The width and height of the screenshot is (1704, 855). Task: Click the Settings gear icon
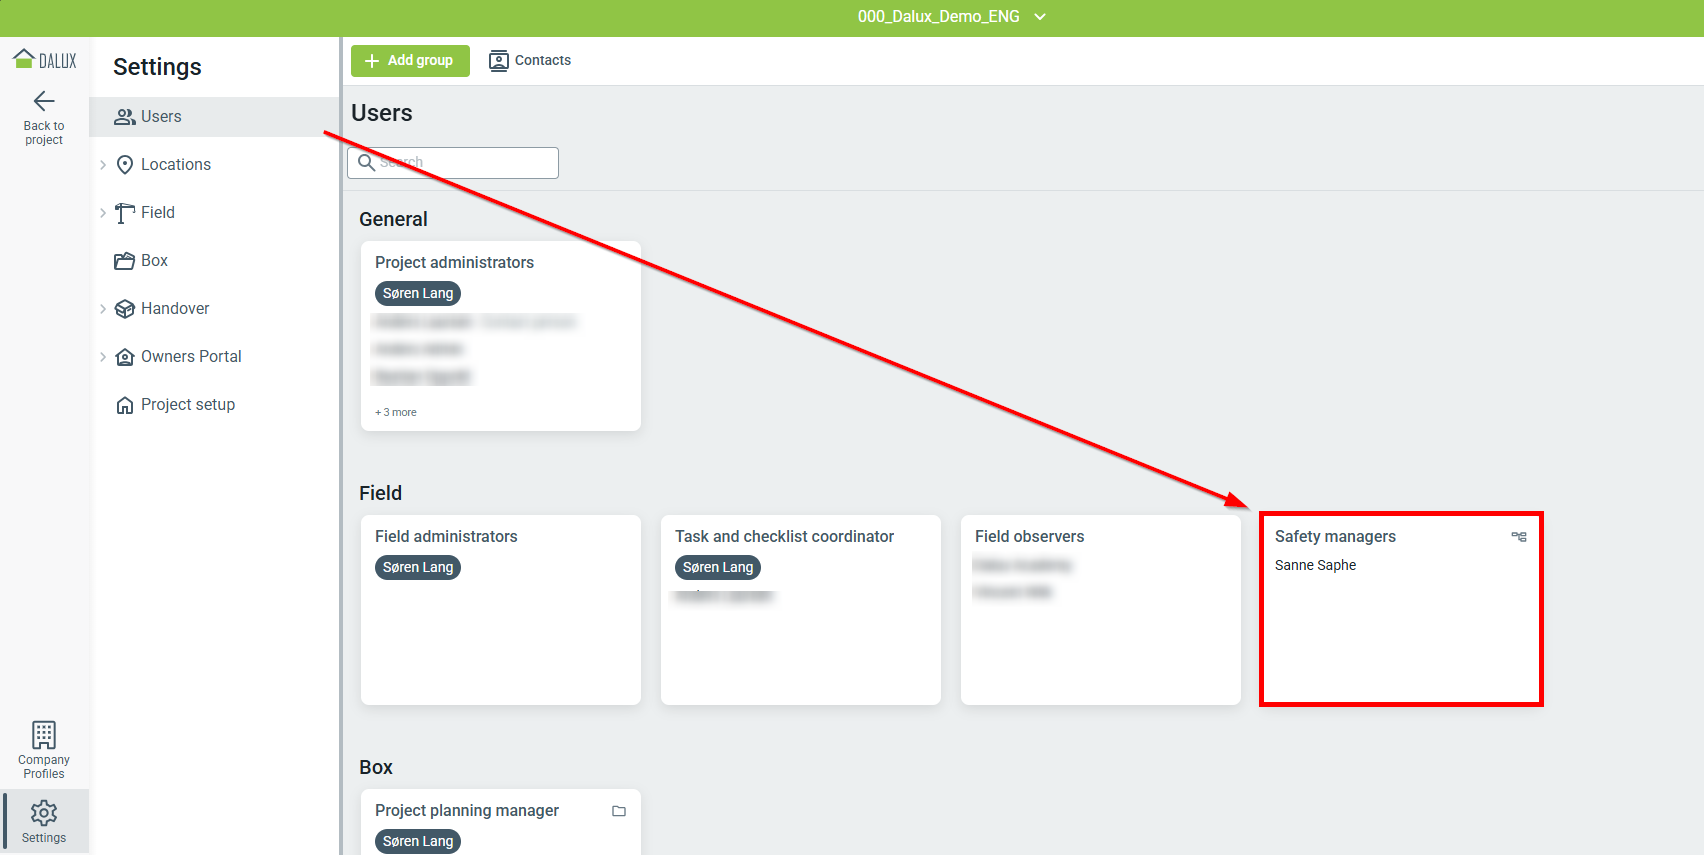pyautogui.click(x=44, y=812)
